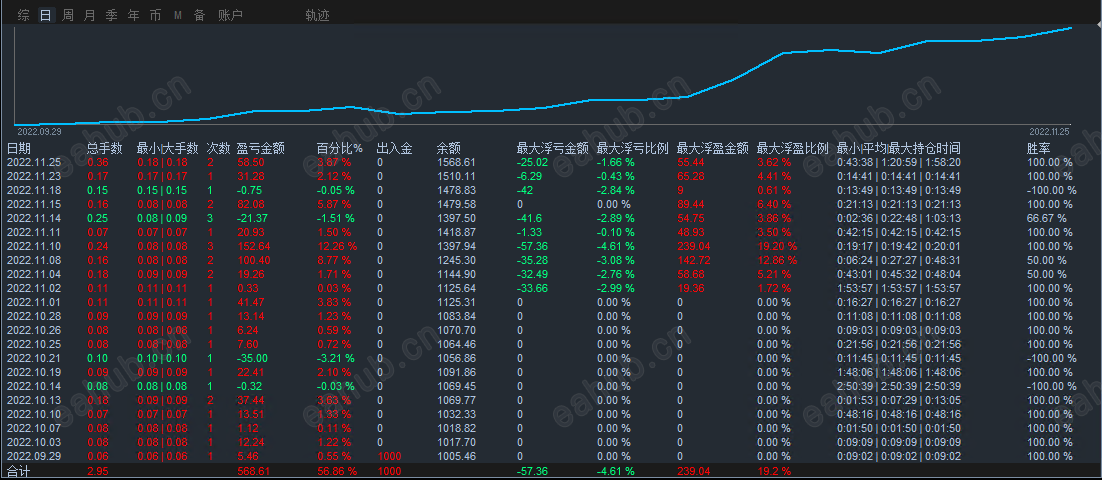Select the 2022.09.29 date cell
This screenshot has height=480, width=1102.
32,456
